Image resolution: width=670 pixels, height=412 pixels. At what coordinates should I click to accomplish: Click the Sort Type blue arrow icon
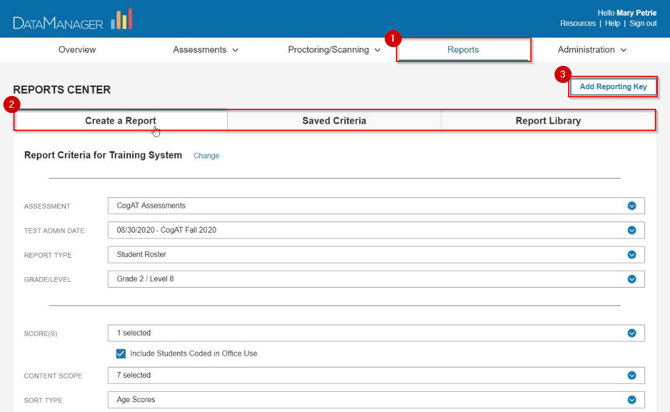point(632,400)
